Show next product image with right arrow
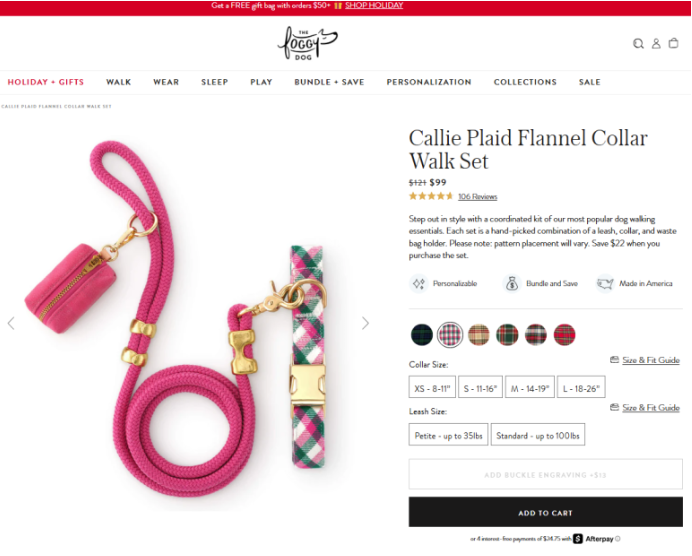This screenshot has height=556, width=692. pos(365,323)
